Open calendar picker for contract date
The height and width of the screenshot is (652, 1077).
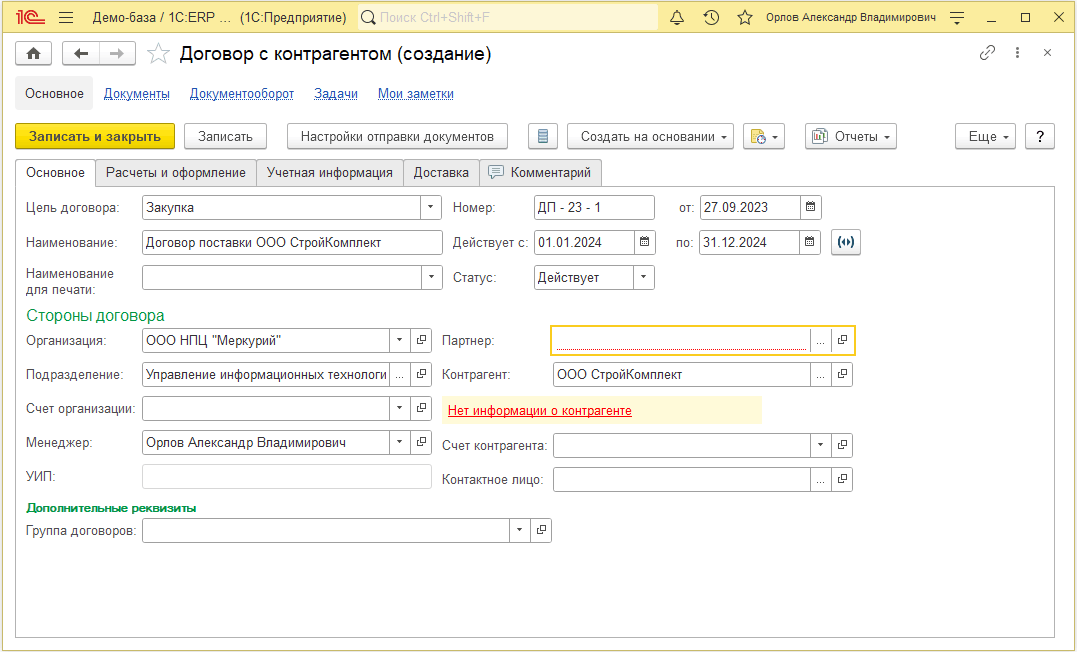click(x=811, y=207)
